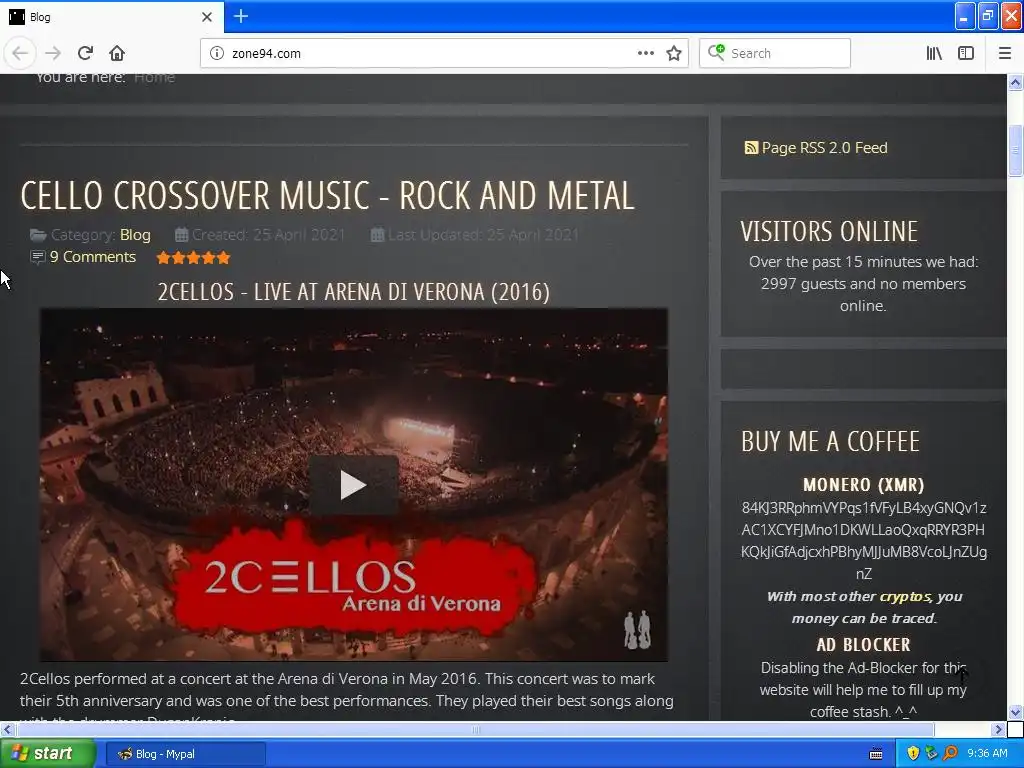This screenshot has height=768, width=1024.
Task: Open the Page RSS 2.0 Feed link
Action: [x=824, y=148]
